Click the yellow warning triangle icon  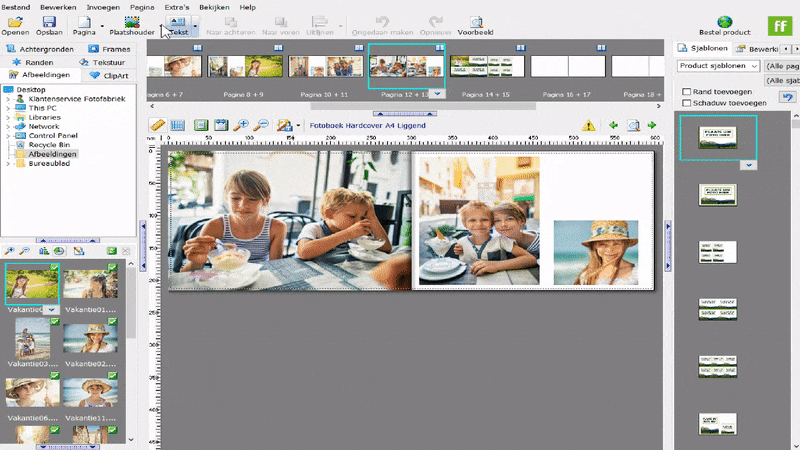pyautogui.click(x=589, y=125)
